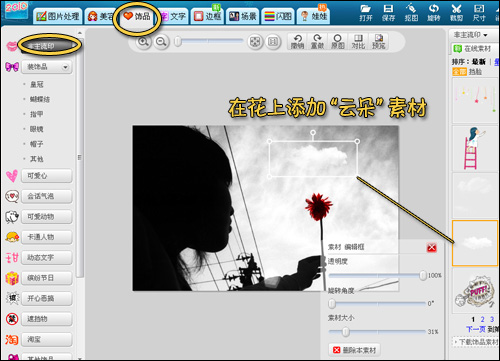Screen dimensions: 500x361
Task: Expand the 装饰品 dropdown
Action: point(47,67)
